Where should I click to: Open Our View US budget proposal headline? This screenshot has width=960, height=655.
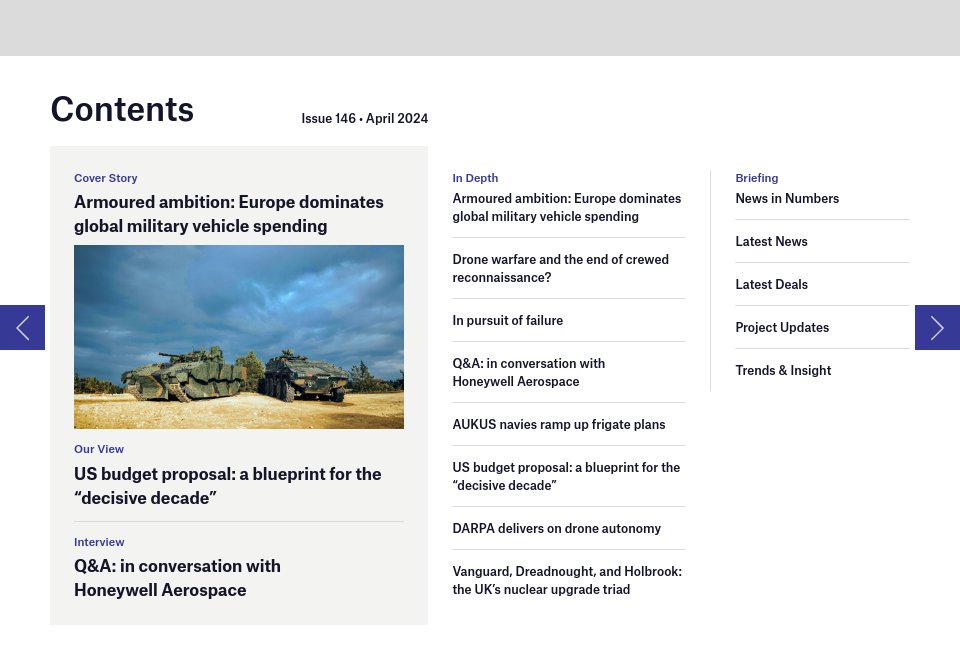(x=228, y=486)
